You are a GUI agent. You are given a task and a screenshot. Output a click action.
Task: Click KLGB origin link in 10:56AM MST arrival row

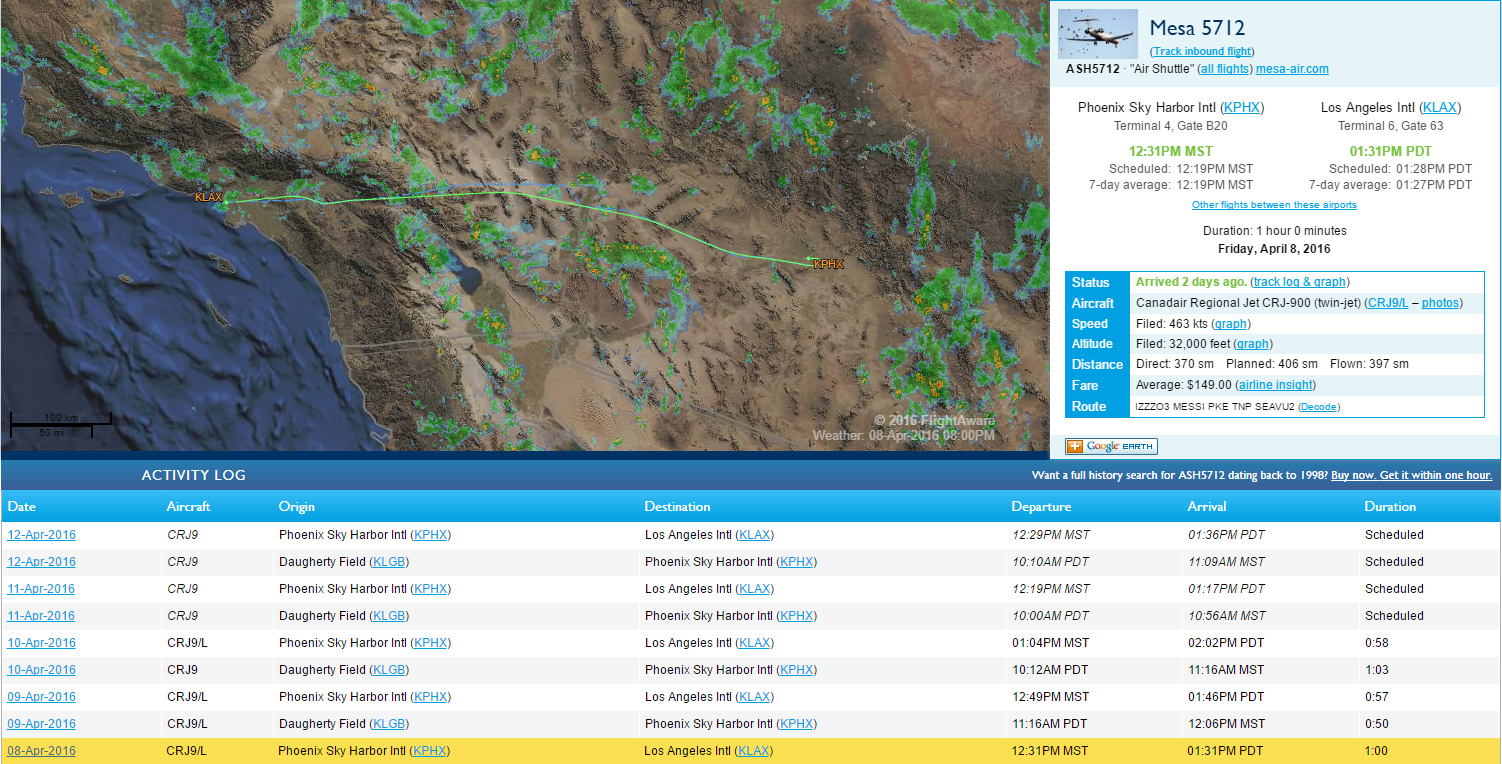click(x=389, y=616)
